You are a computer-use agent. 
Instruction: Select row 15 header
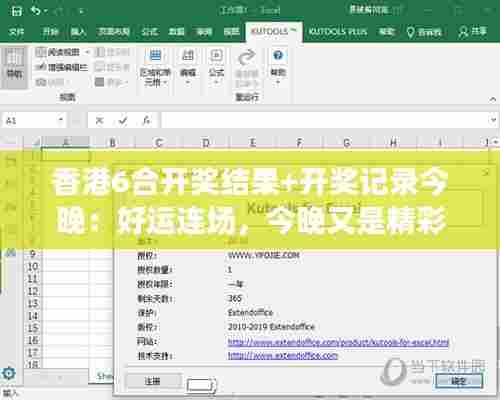(x=33, y=328)
